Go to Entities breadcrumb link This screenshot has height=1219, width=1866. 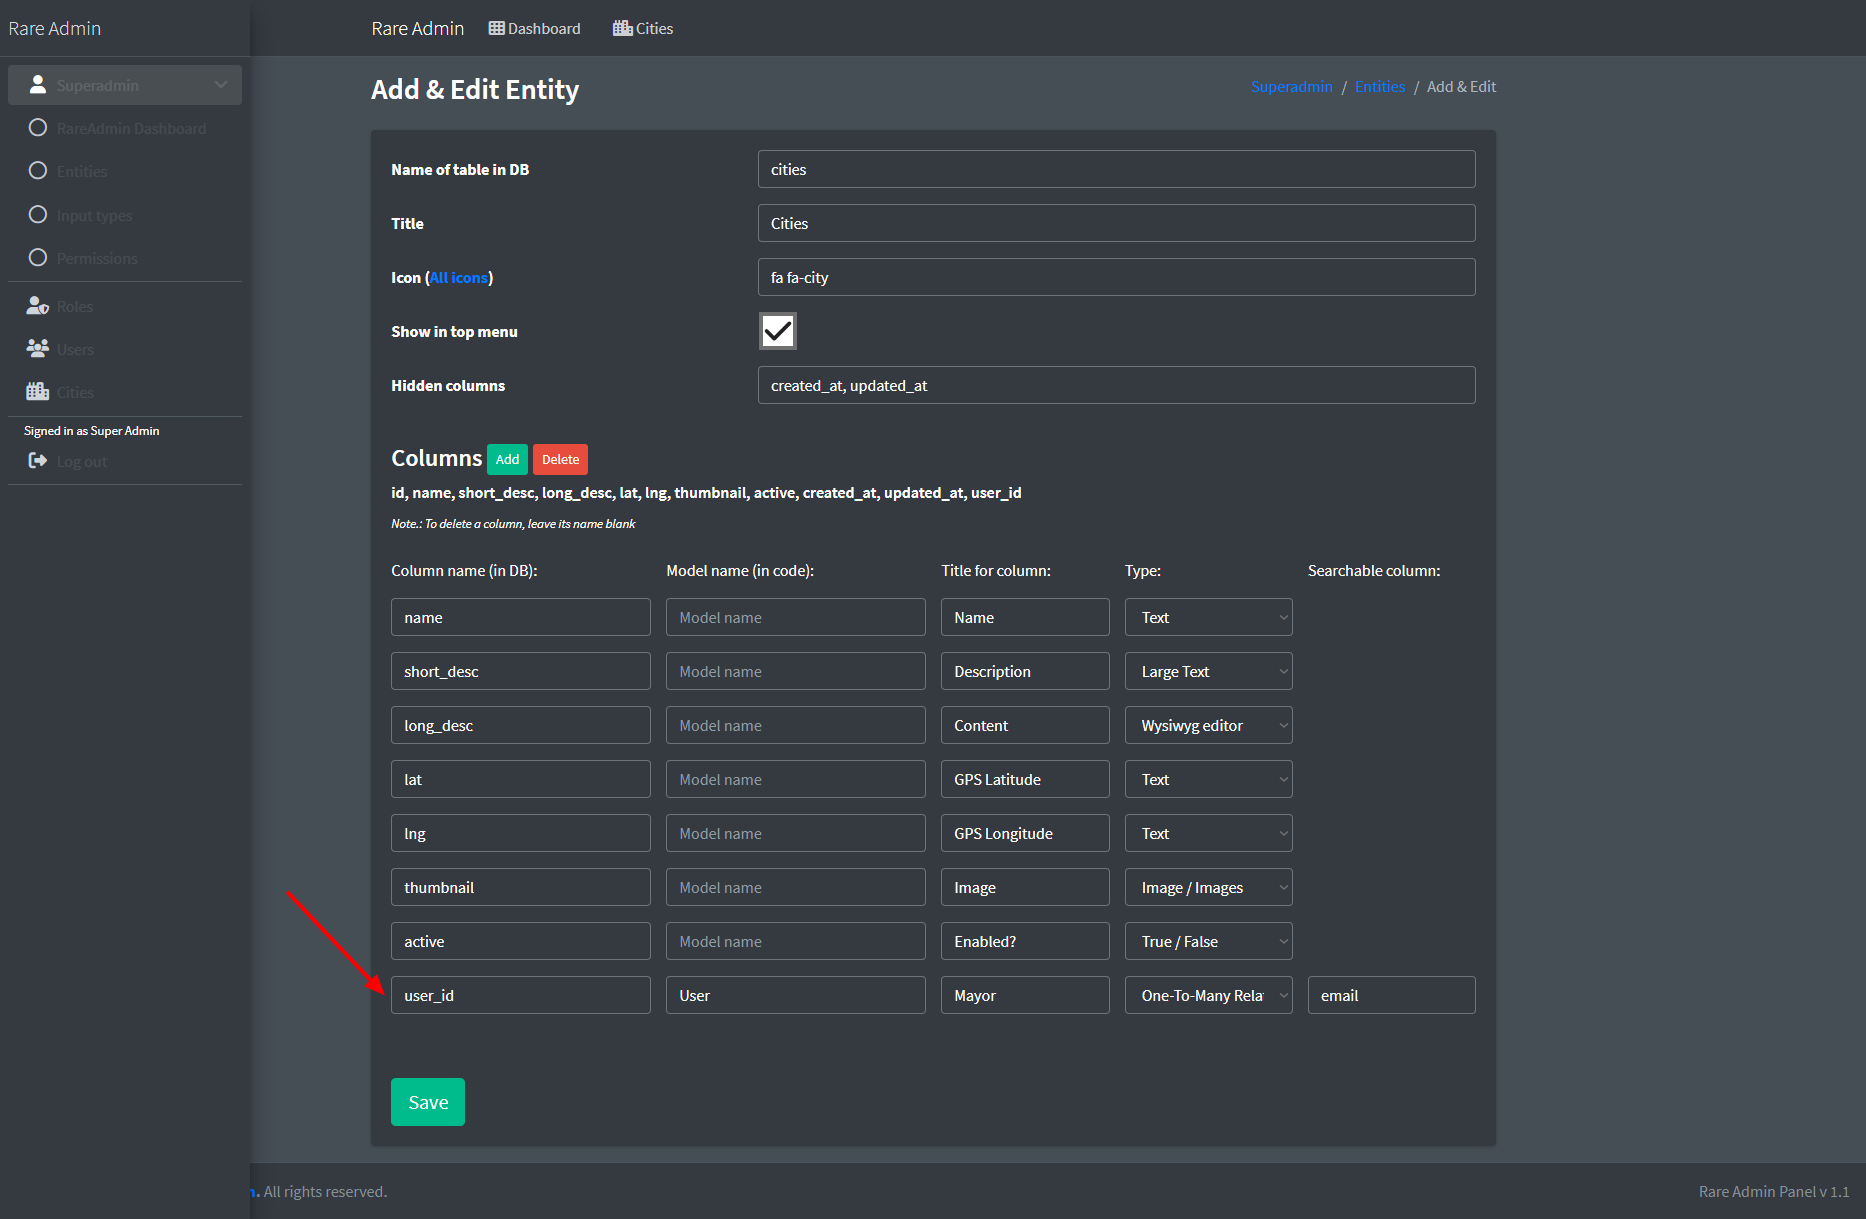point(1379,87)
